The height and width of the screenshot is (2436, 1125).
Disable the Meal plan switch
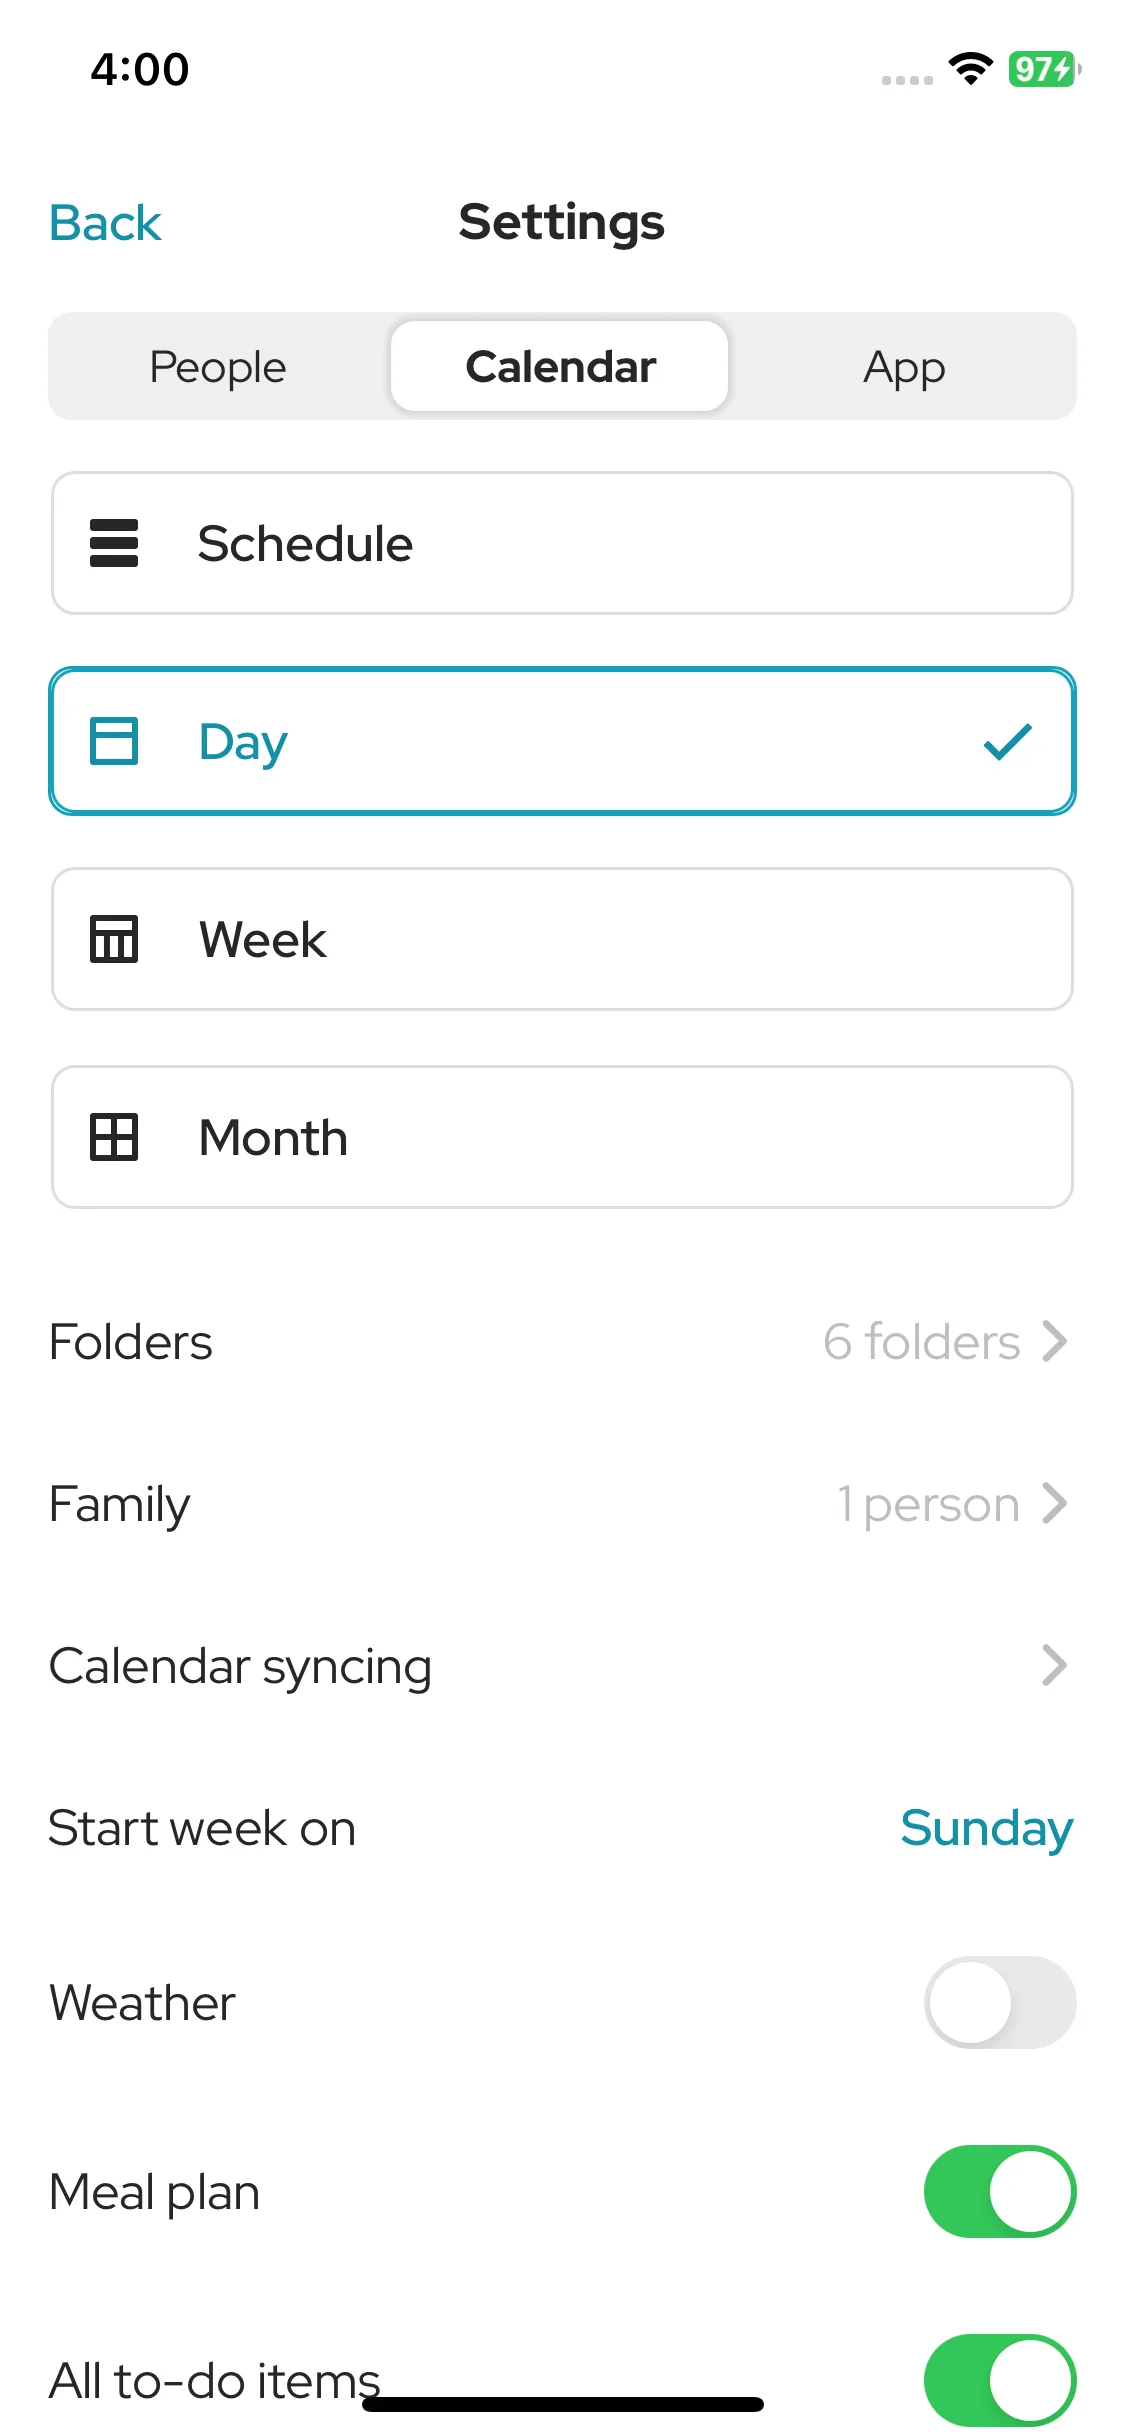click(x=1000, y=2191)
